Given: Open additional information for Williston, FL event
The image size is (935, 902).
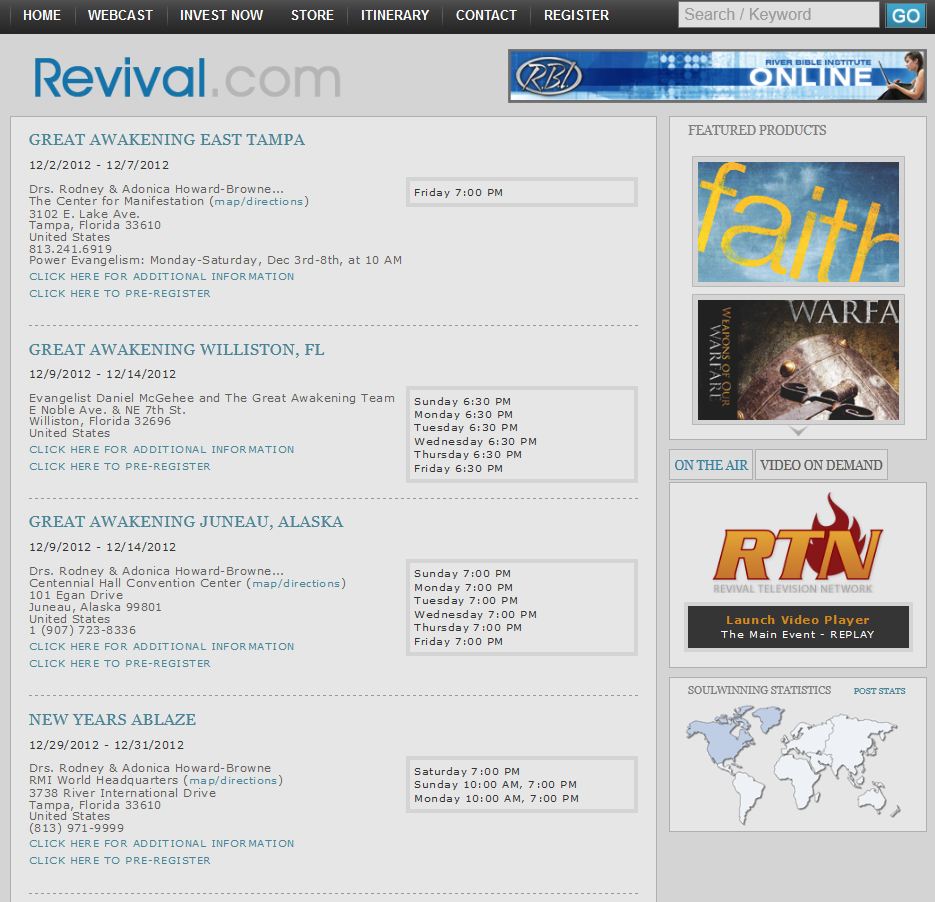Looking at the screenshot, I should (x=162, y=449).
